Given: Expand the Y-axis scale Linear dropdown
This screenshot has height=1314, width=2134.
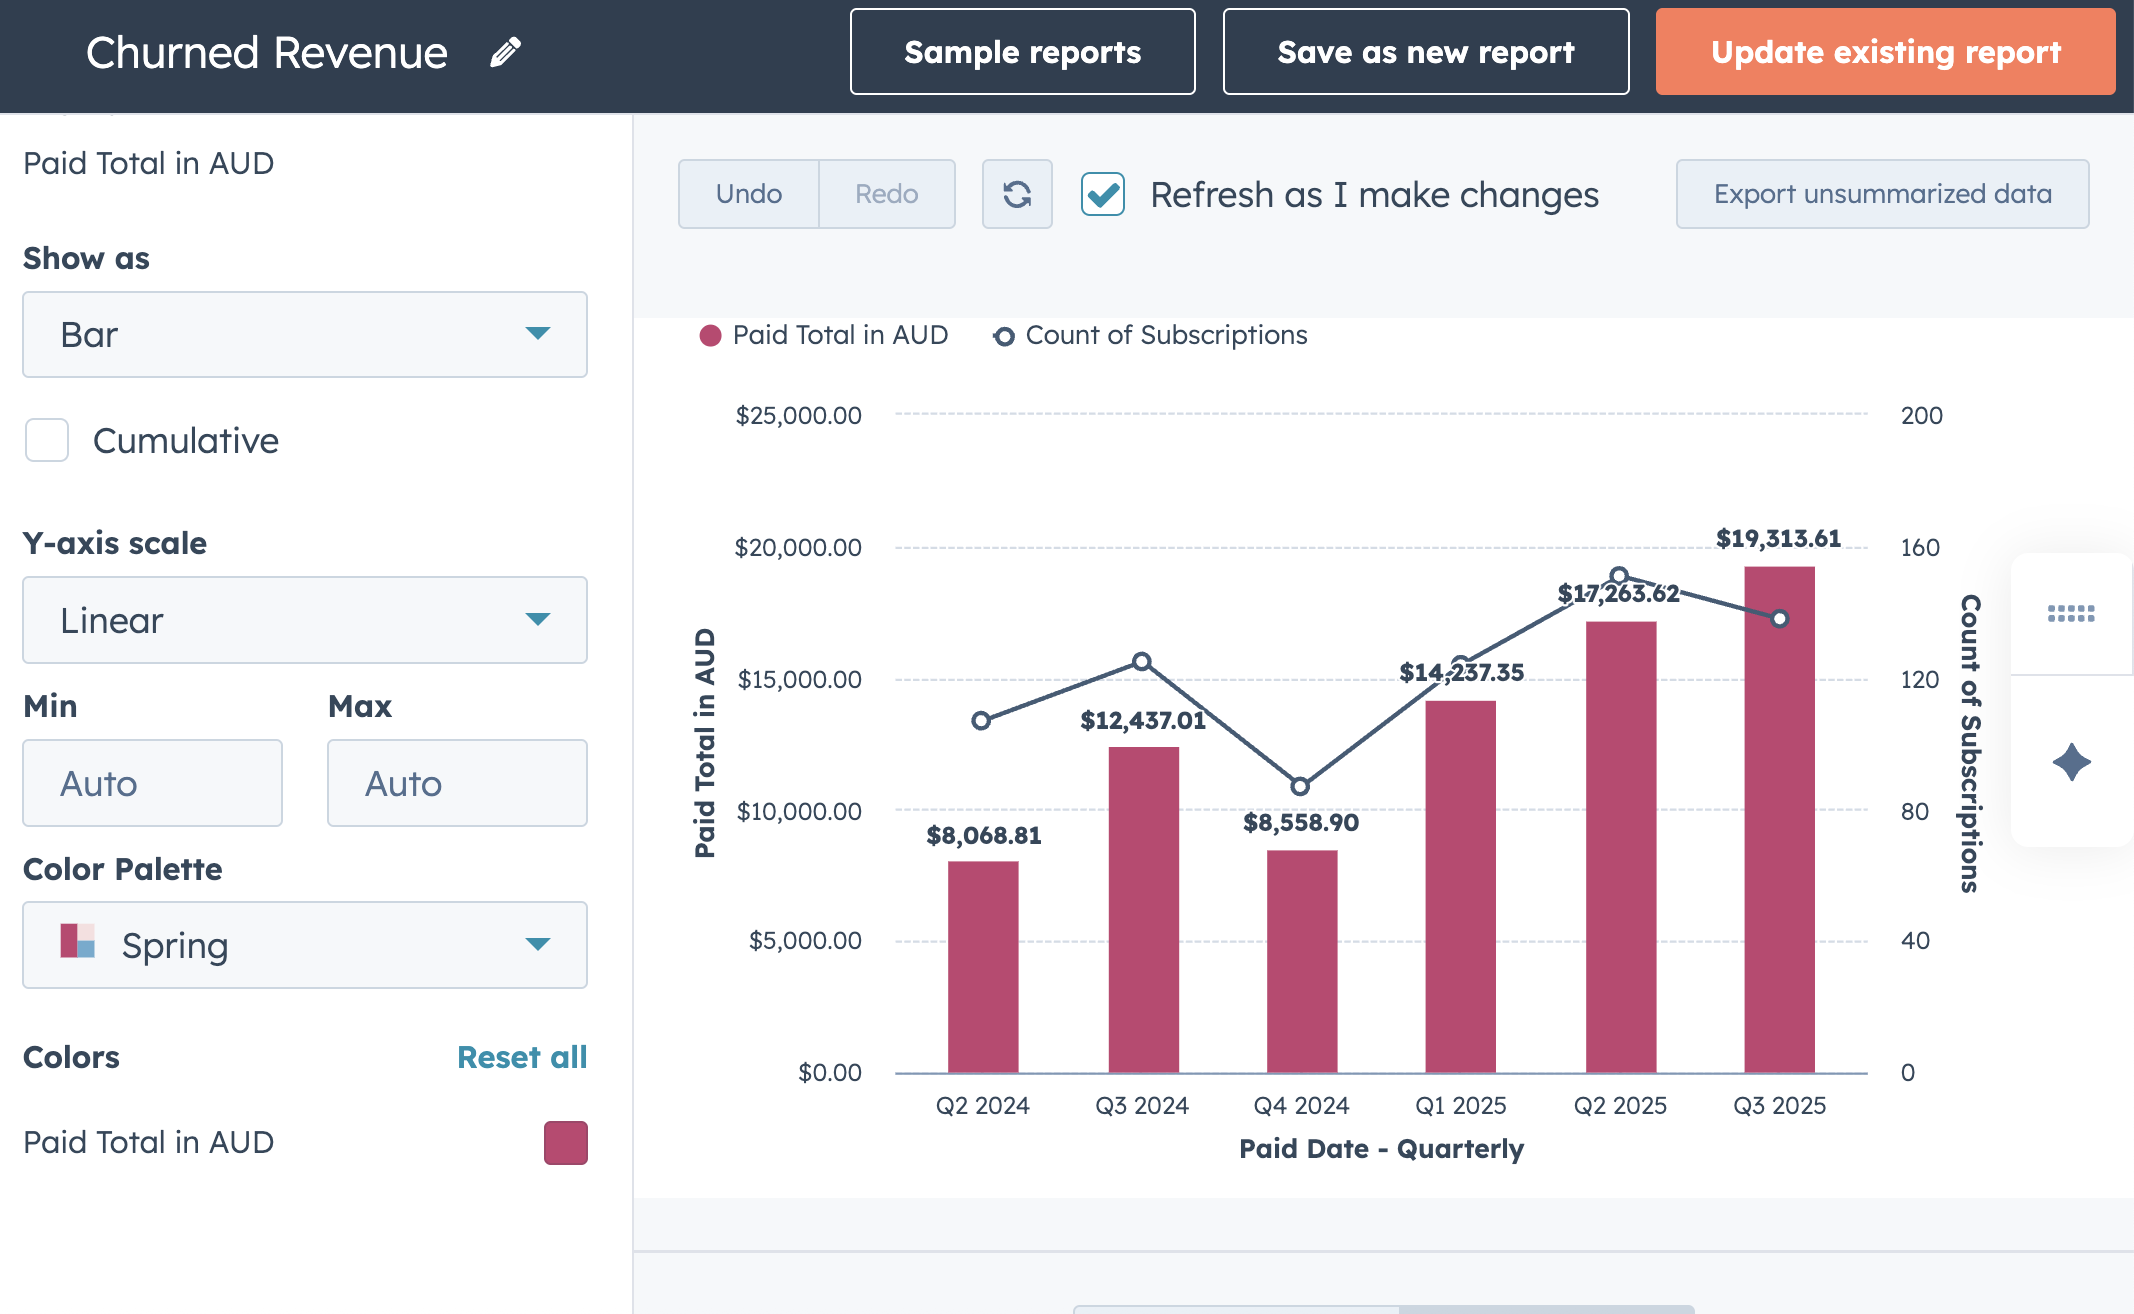Looking at the screenshot, I should (x=304, y=620).
